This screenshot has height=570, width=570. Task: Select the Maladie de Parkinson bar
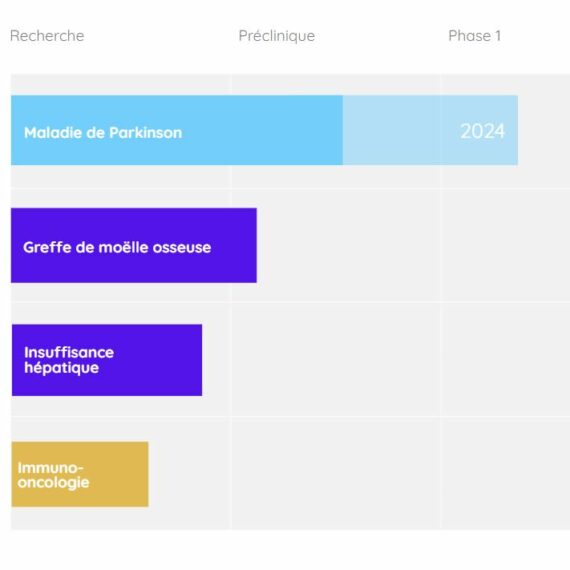pos(264,130)
